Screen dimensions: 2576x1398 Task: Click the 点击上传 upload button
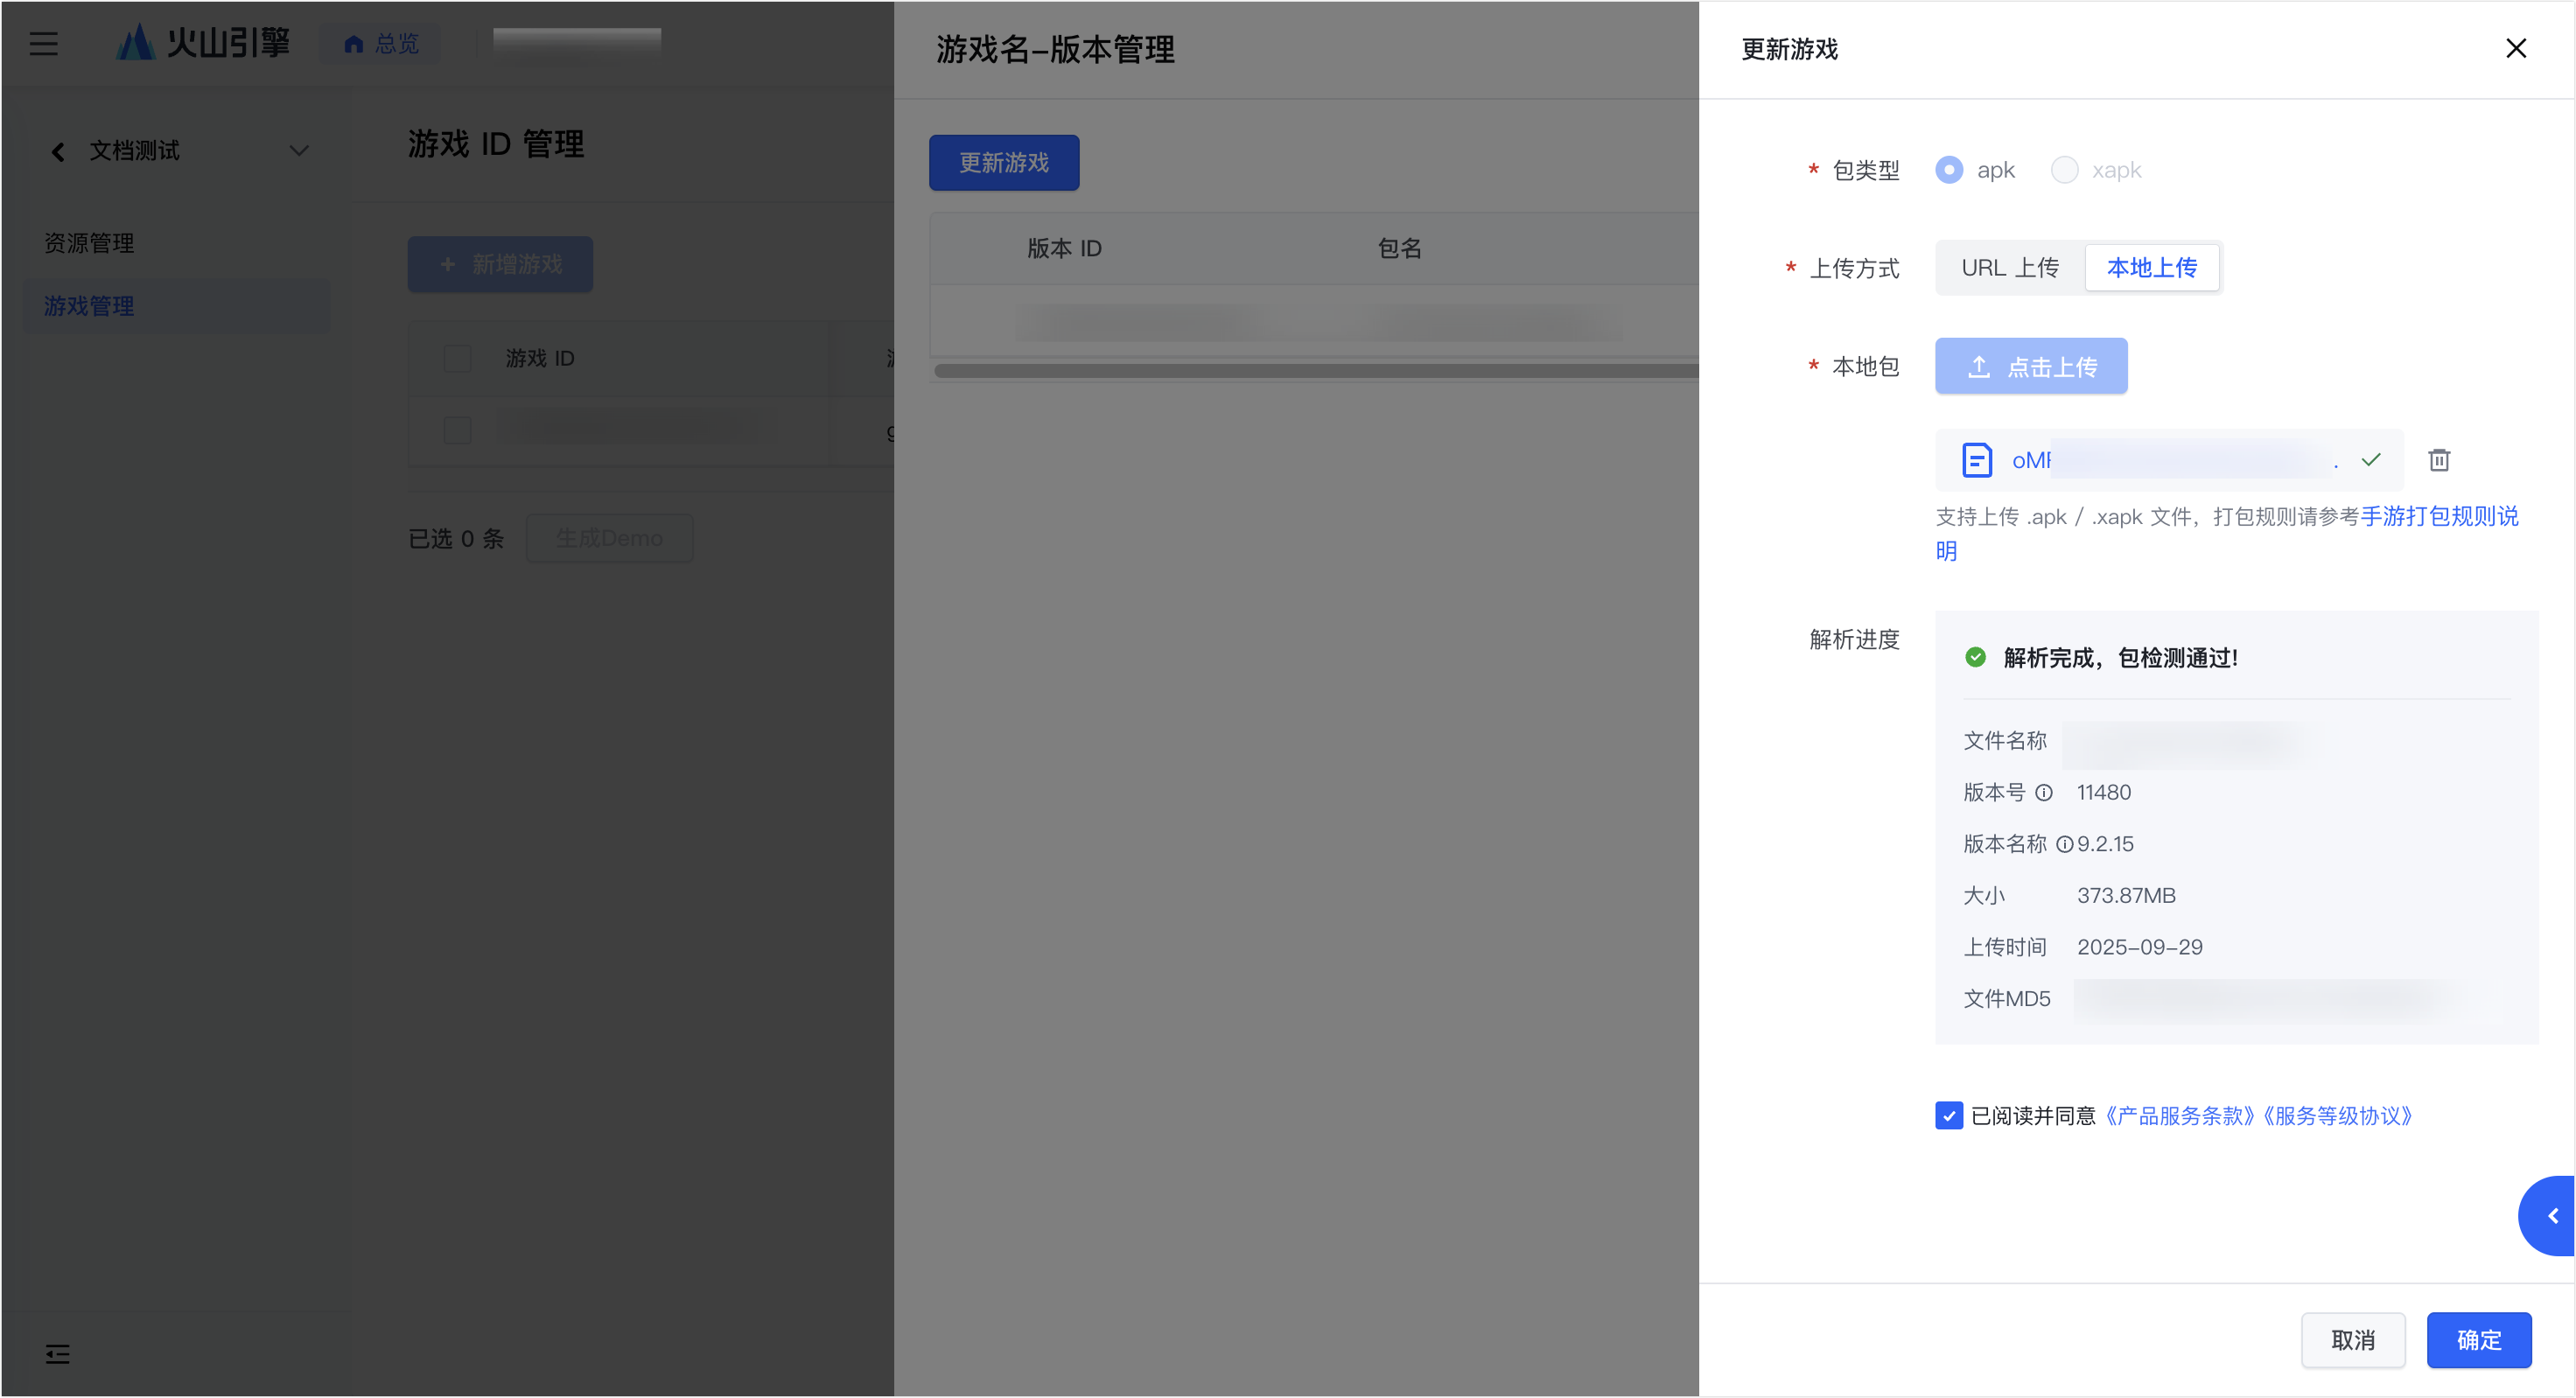2030,366
